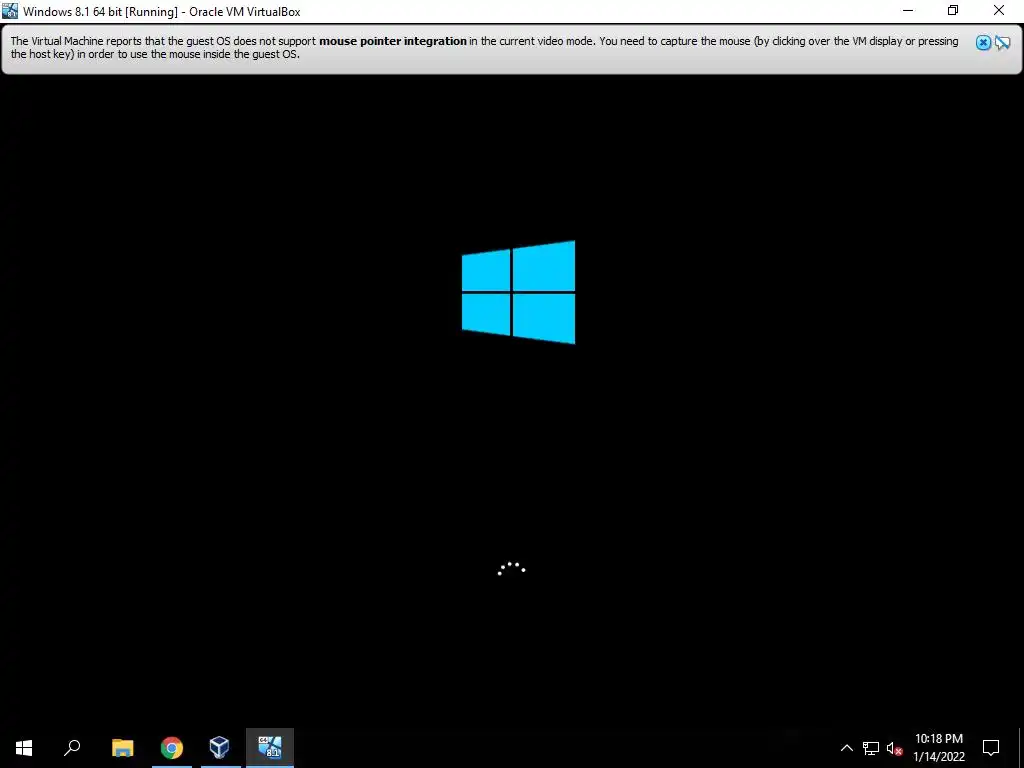Launch Google Chrome from taskbar
The image size is (1024, 768).
point(172,748)
